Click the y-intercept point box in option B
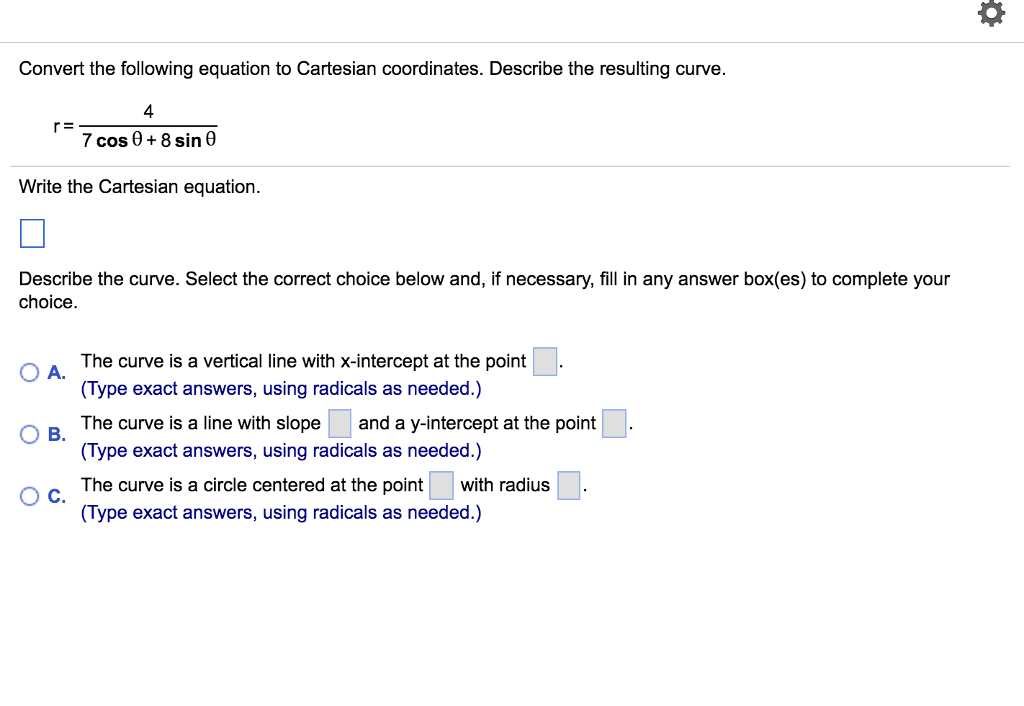The image size is (1024, 706). [x=614, y=423]
